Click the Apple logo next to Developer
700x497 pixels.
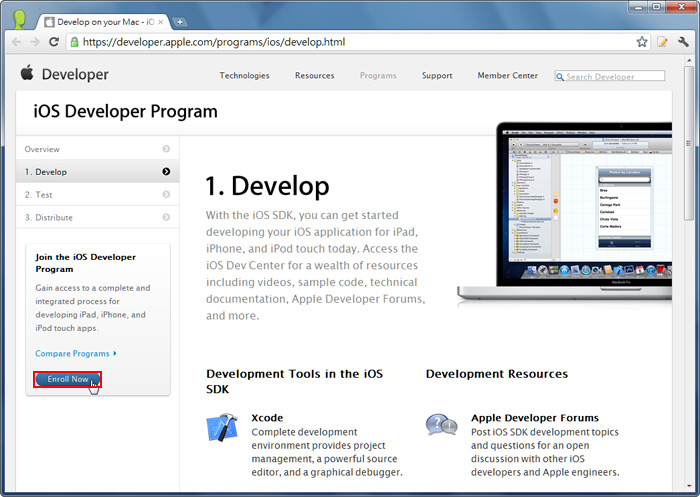point(27,72)
